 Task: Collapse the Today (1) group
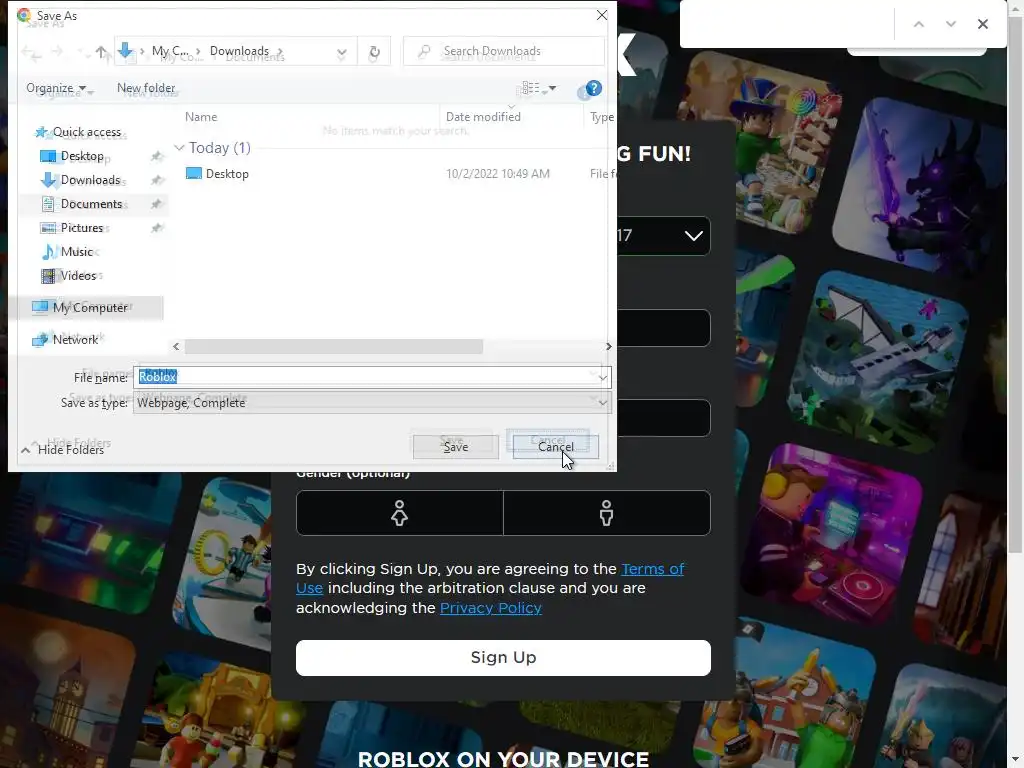coord(179,148)
